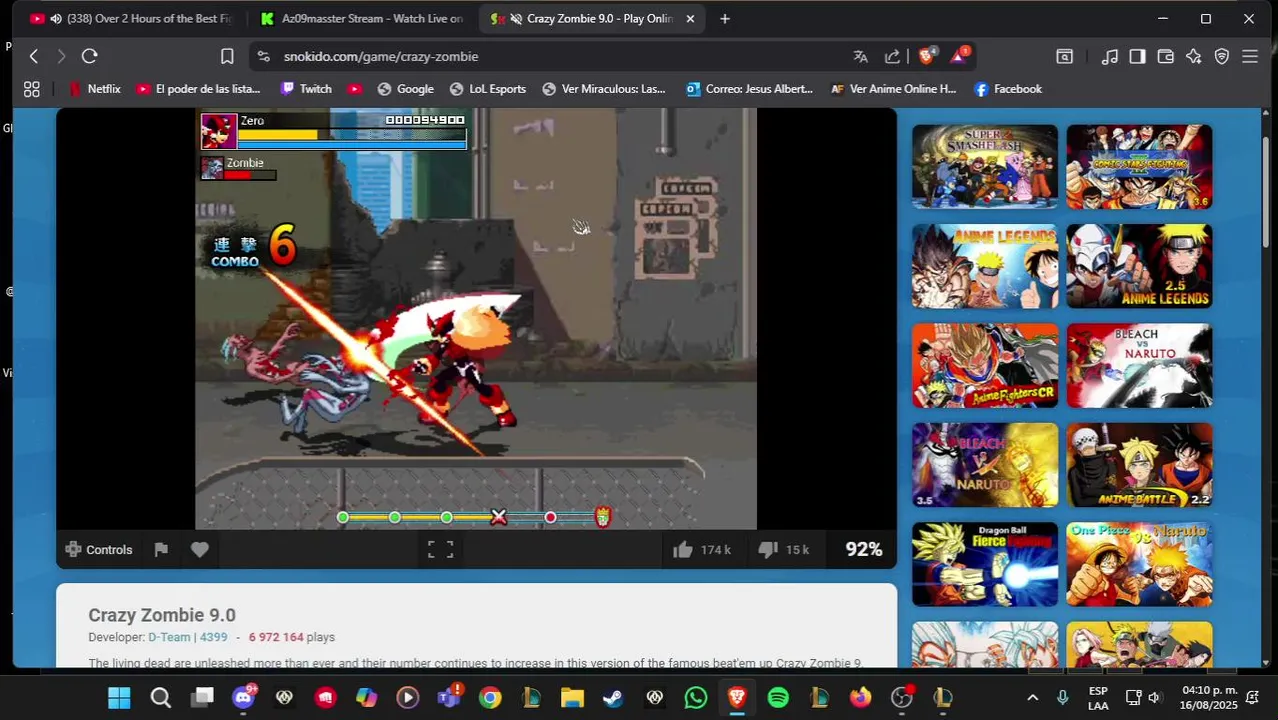Like the game with thumbs up
The height and width of the screenshot is (720, 1278).
click(702, 549)
